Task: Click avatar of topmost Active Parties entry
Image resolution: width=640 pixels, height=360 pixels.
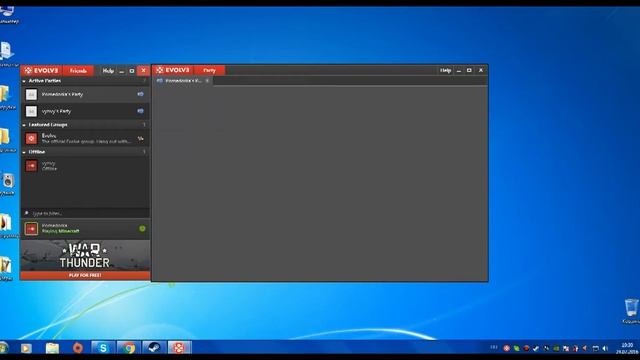Action: tap(31, 94)
